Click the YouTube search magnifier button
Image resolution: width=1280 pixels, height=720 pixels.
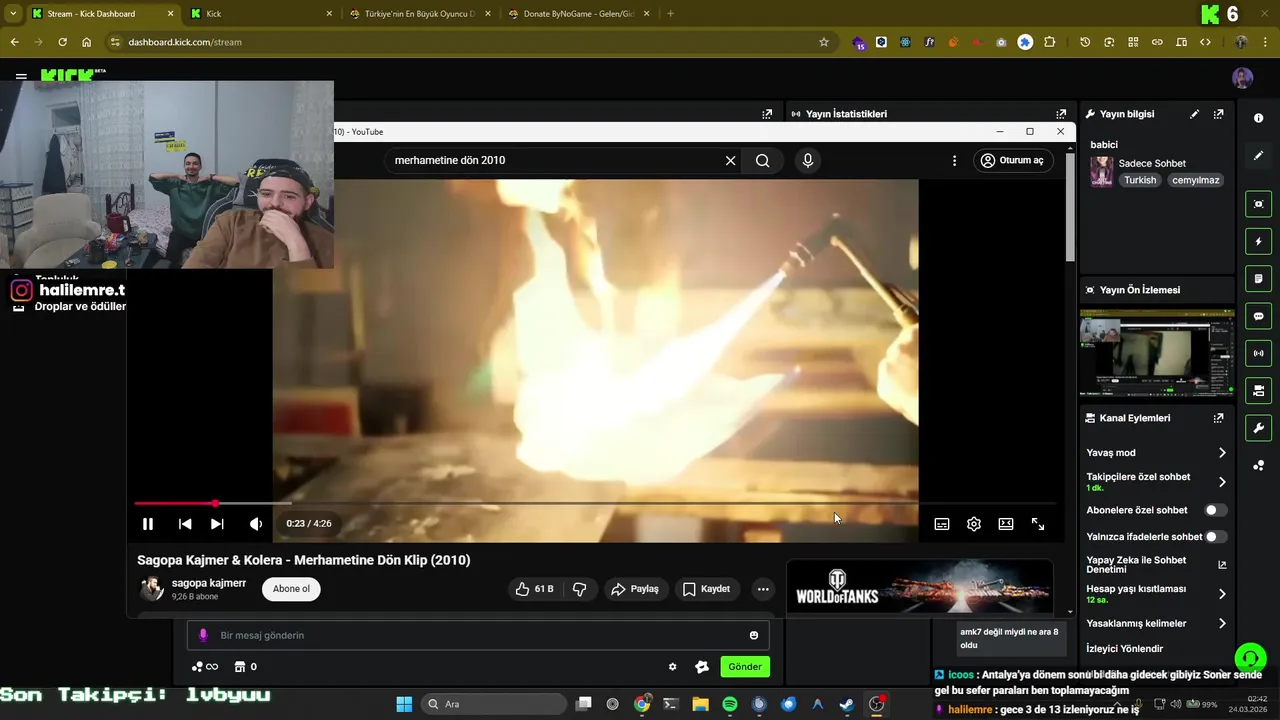(x=763, y=160)
